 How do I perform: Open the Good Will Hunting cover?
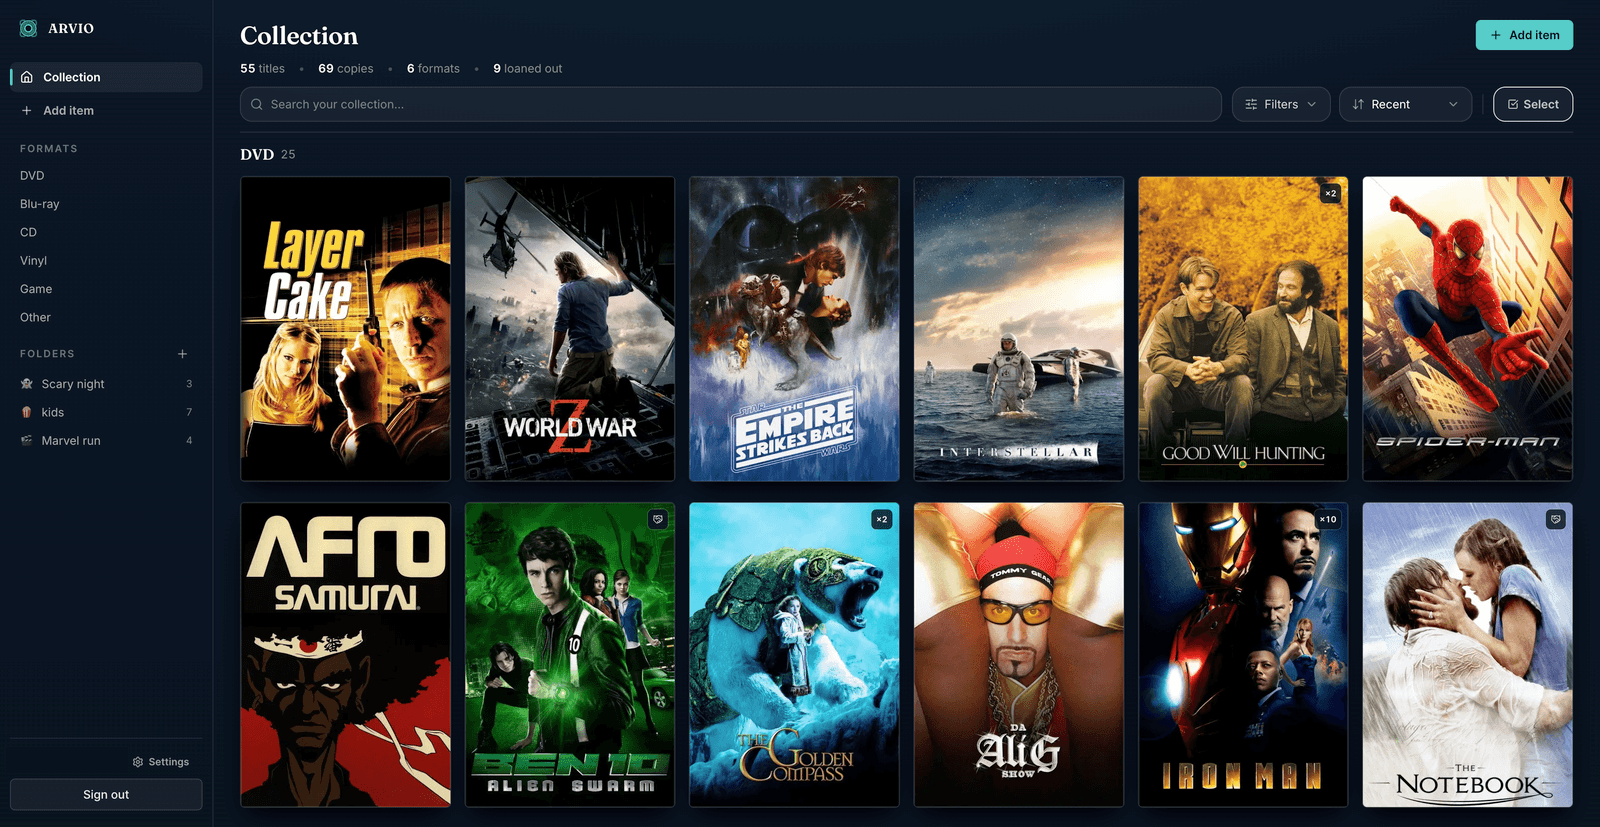click(1243, 329)
